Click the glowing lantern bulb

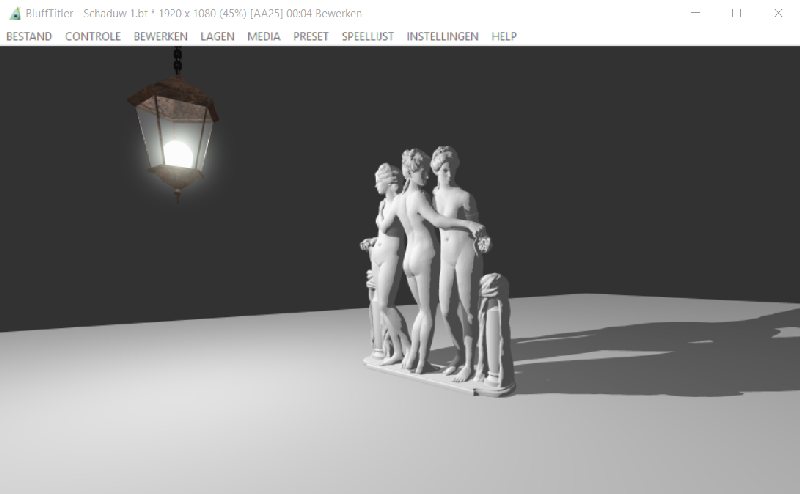click(x=177, y=153)
